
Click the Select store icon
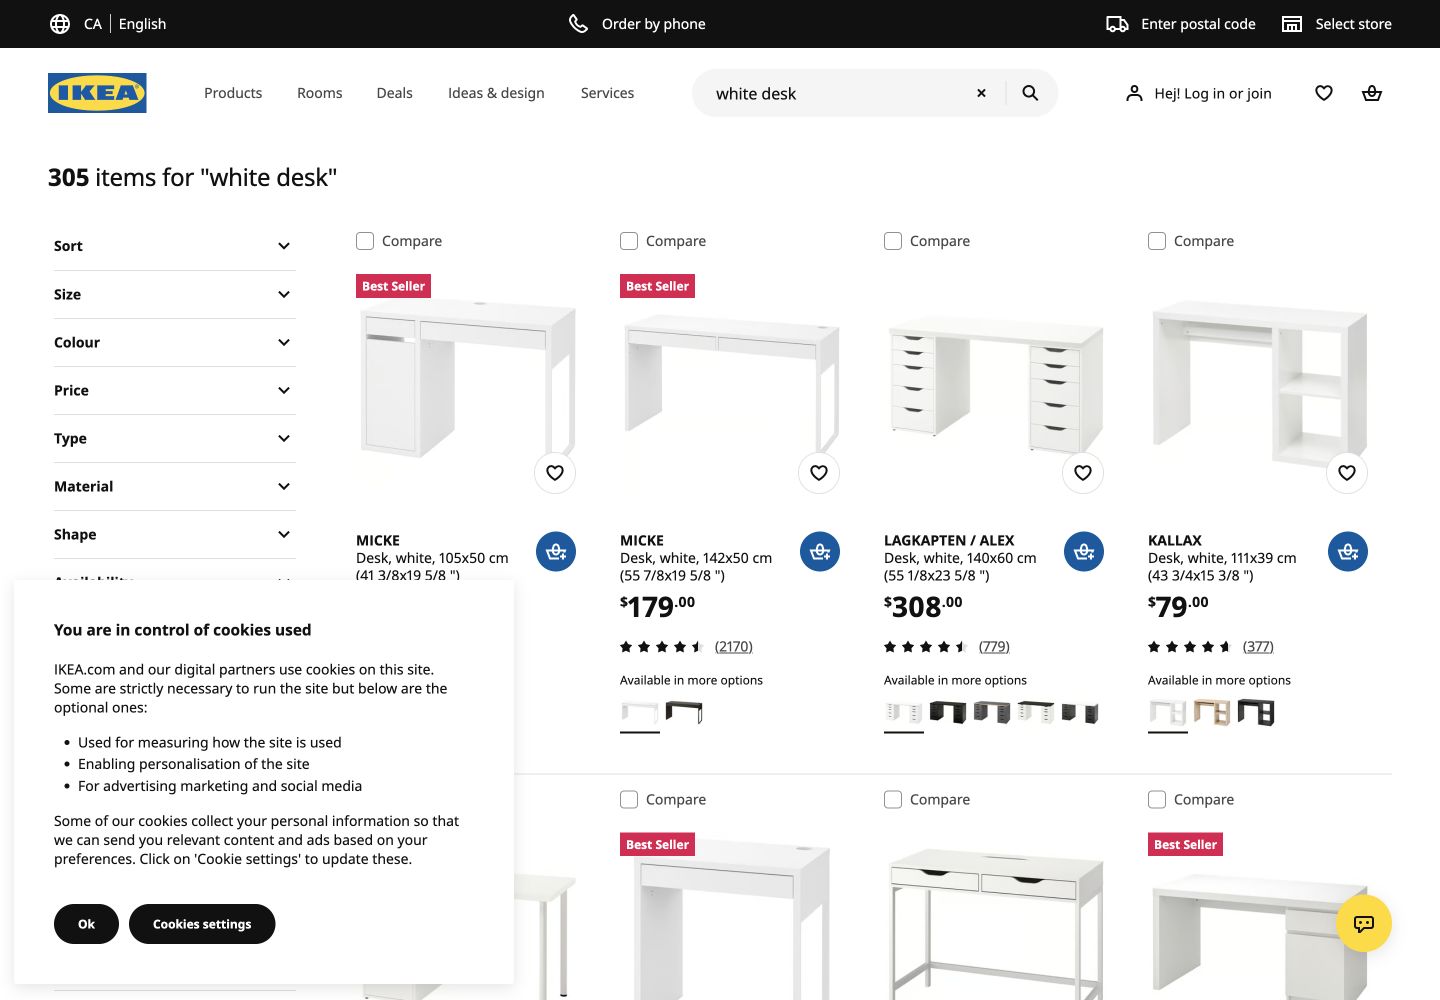1292,24
